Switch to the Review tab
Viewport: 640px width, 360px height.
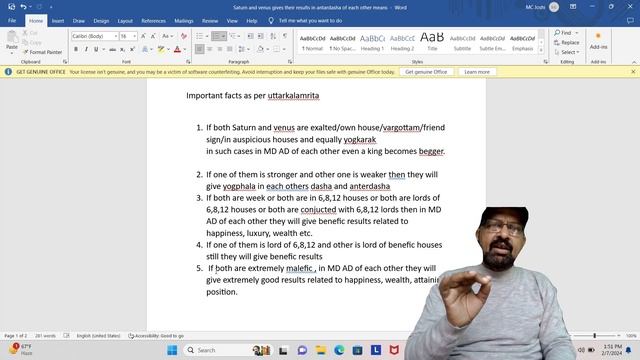[210, 20]
